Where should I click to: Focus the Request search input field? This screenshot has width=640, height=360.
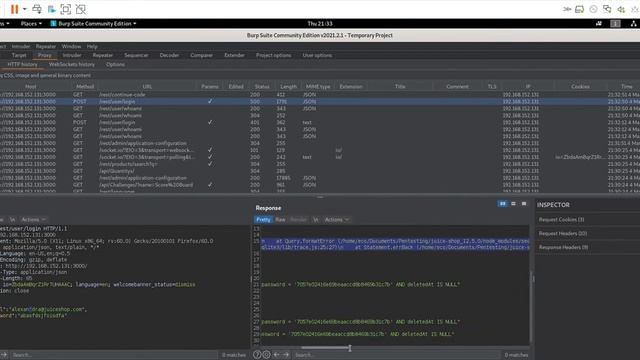coord(113,355)
